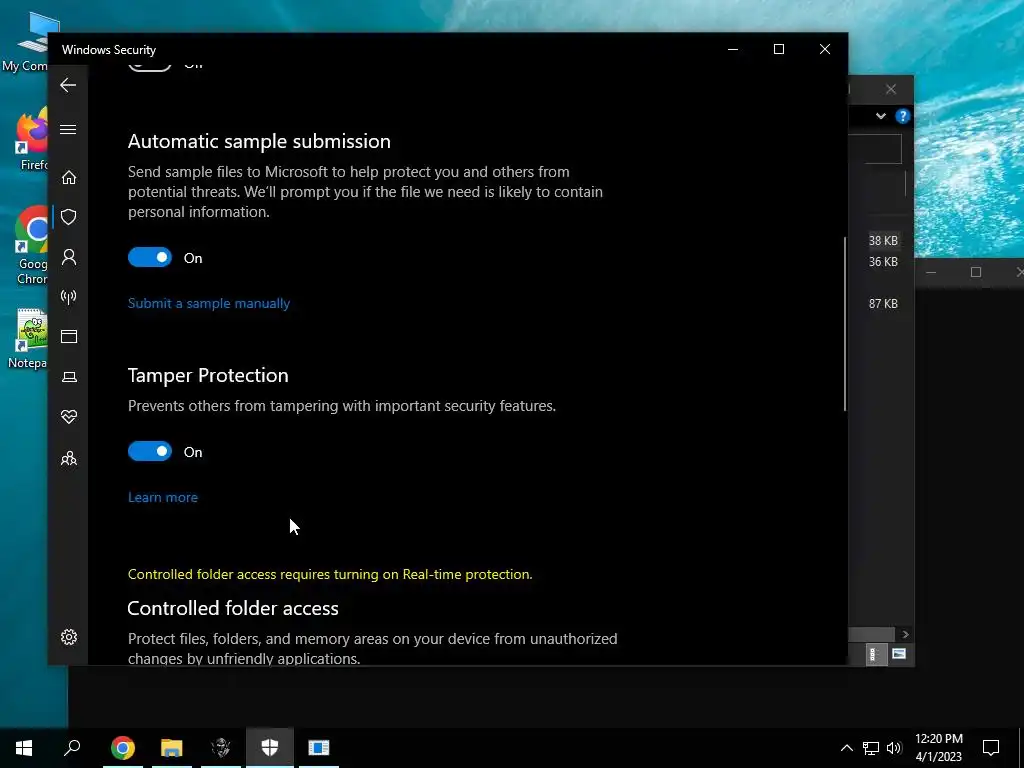Open Windows Security settings gear
Image resolution: width=1024 pixels, height=768 pixels.
[x=69, y=637]
